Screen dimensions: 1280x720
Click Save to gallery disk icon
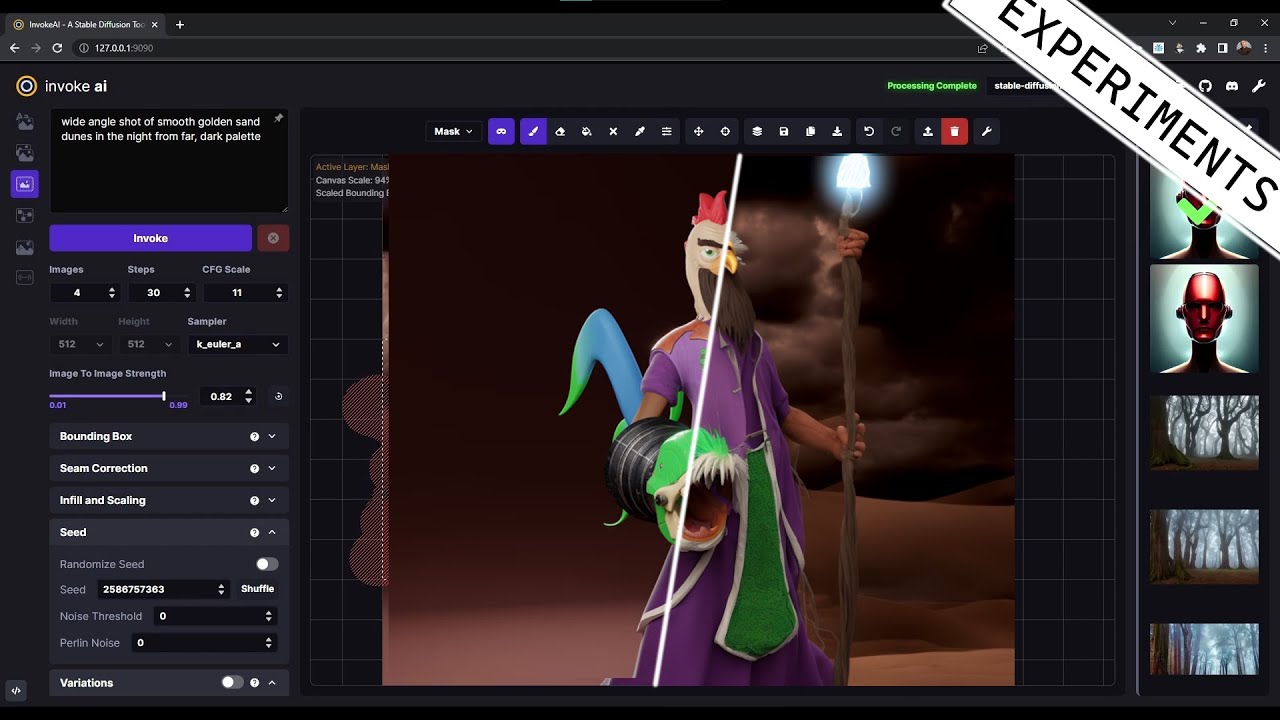[784, 131]
